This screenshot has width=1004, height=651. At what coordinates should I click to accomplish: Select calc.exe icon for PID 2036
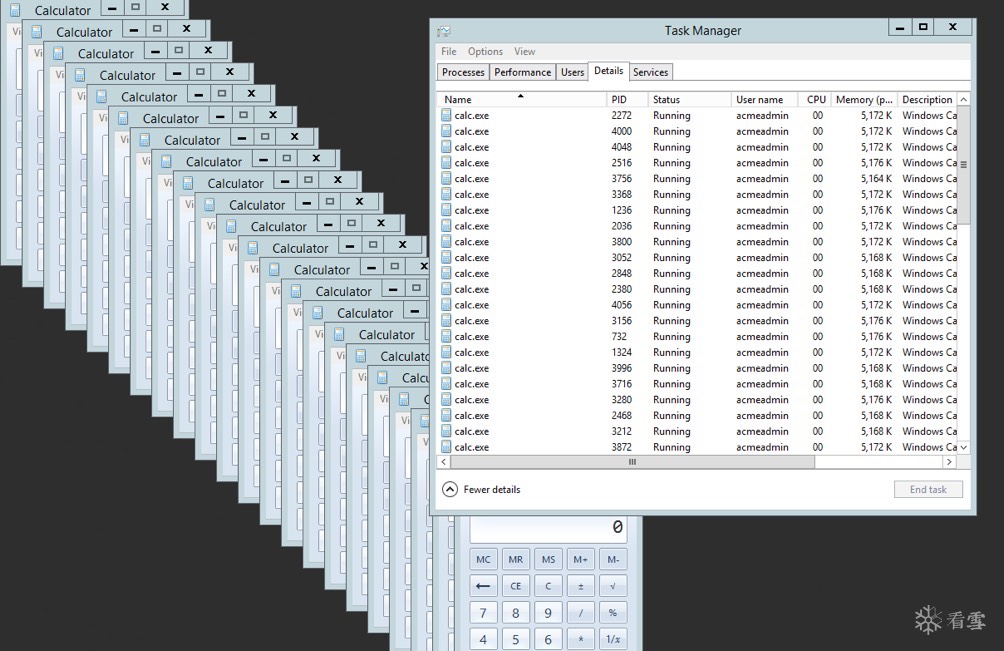coord(446,226)
